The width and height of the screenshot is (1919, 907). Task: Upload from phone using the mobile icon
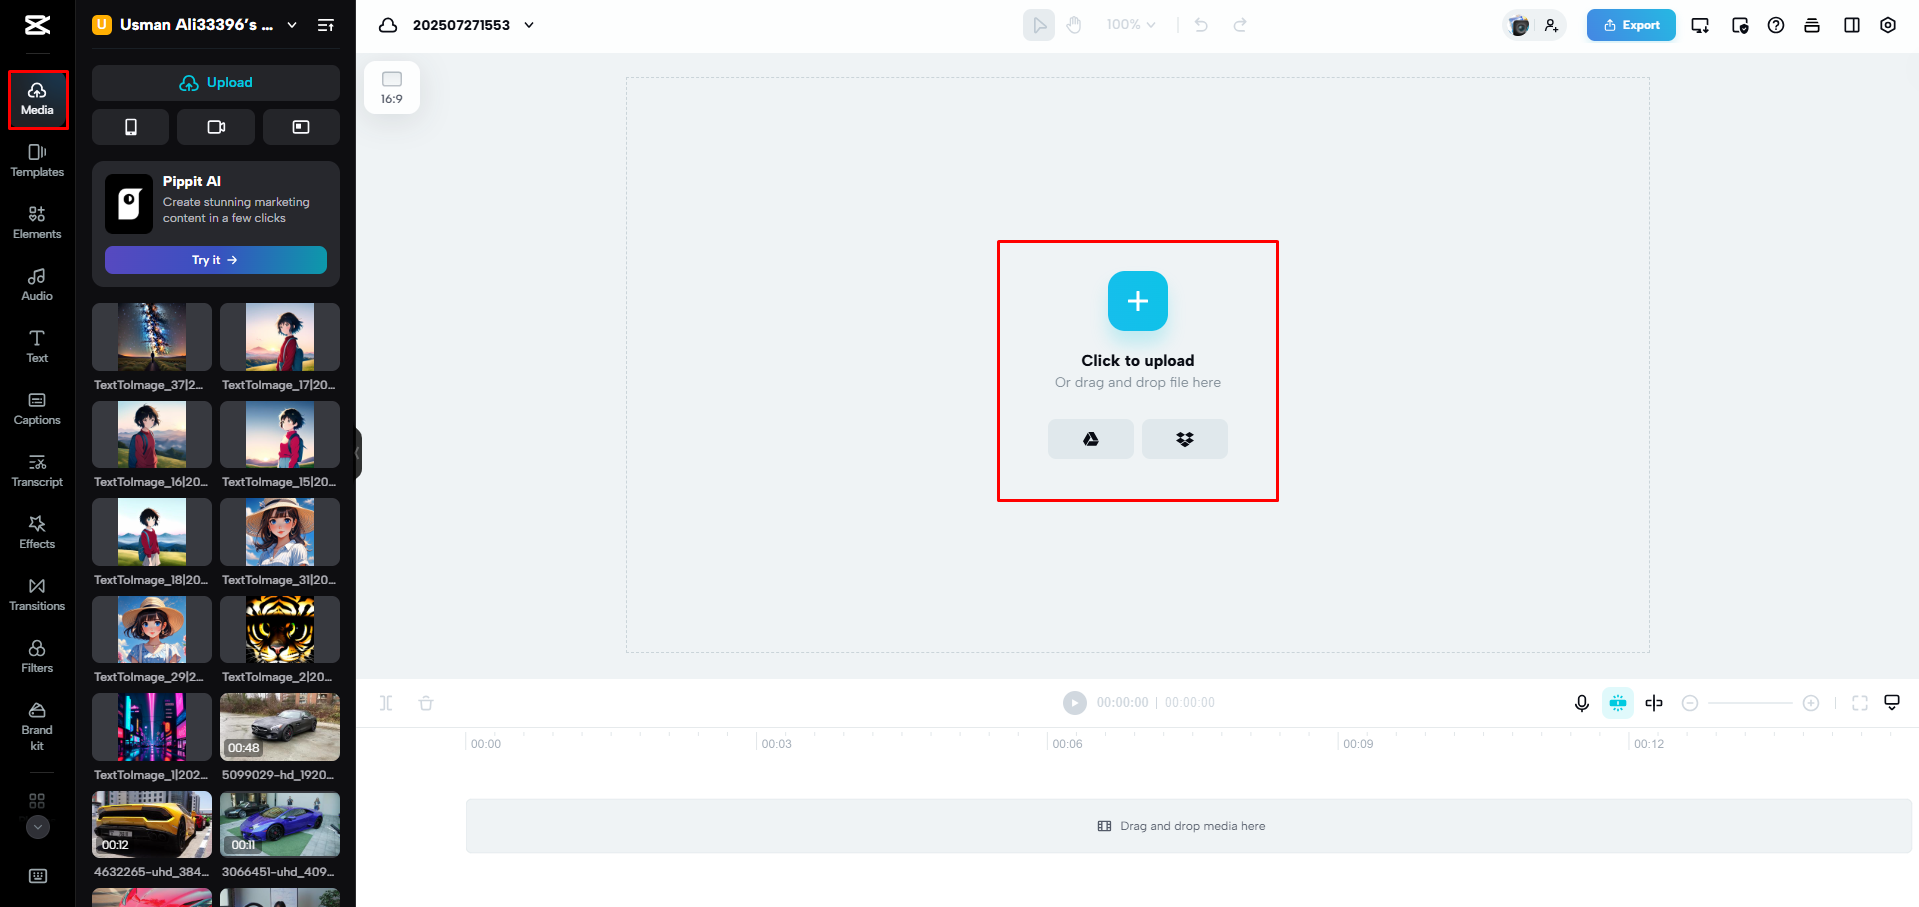point(130,127)
